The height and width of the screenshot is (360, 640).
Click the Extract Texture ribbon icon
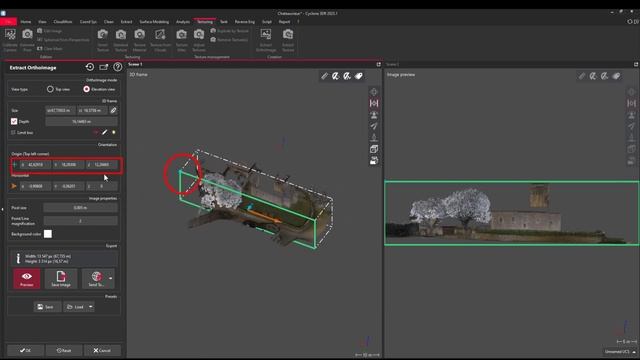tap(288, 40)
